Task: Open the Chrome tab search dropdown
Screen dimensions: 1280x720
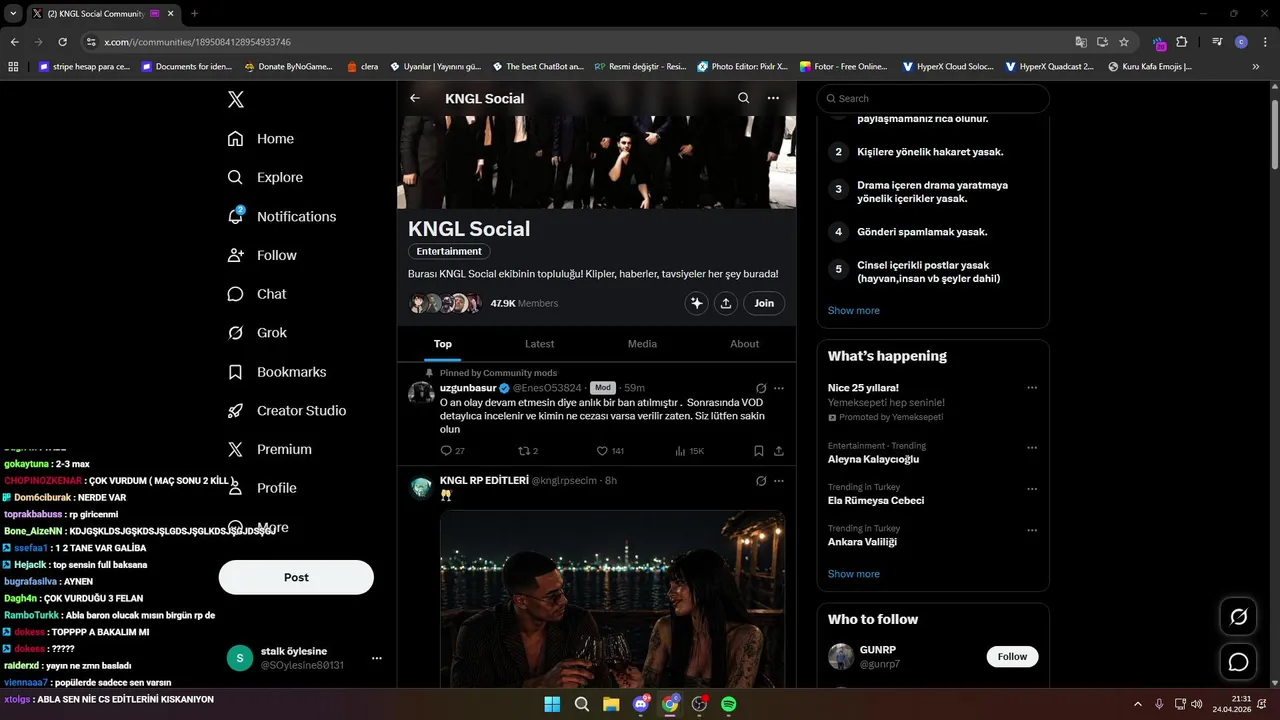Action: click(x=13, y=13)
